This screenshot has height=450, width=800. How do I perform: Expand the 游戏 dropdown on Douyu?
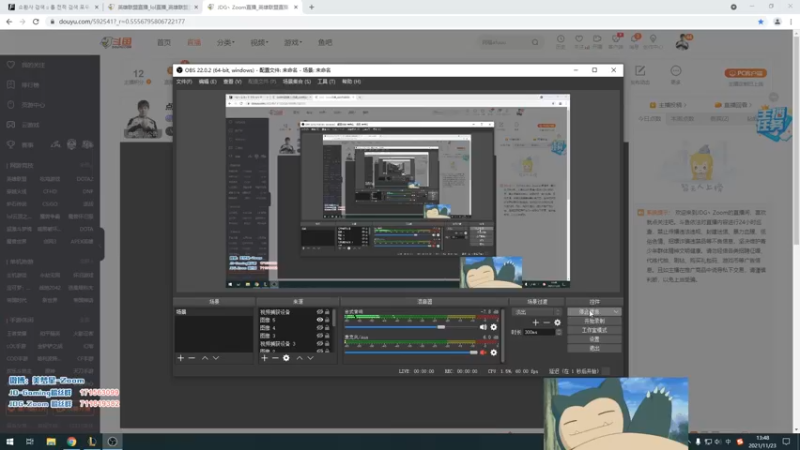(293, 42)
